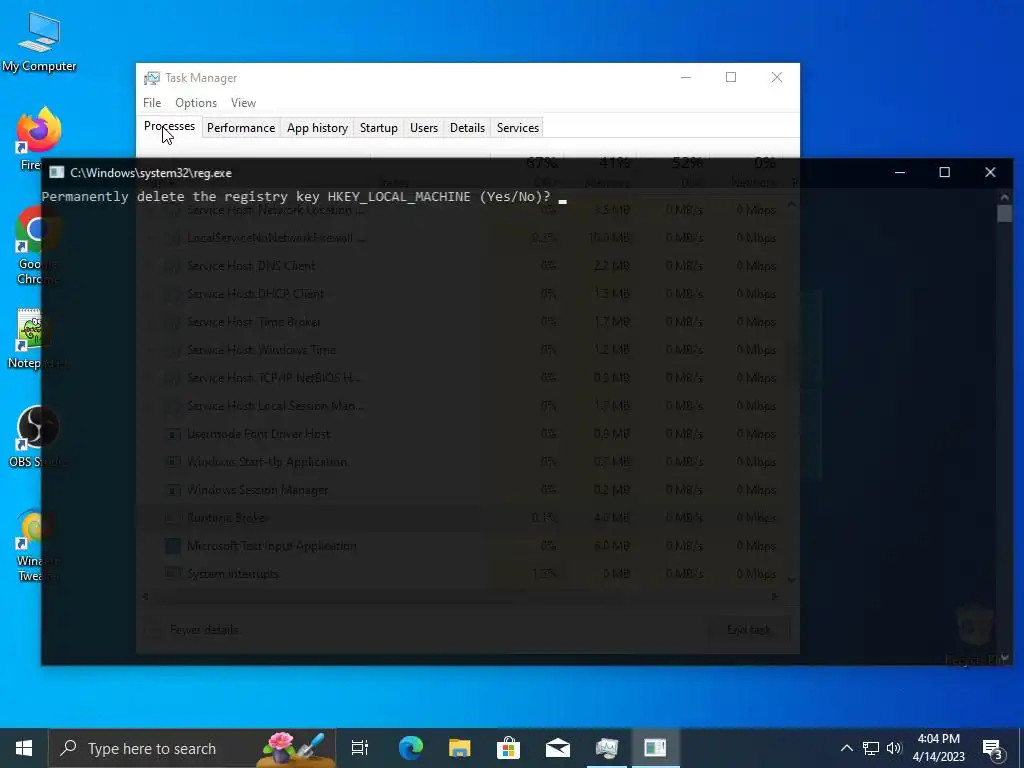Image resolution: width=1024 pixels, height=768 pixels.
Task: Click the console scrollbar up arrow
Action: click(x=1004, y=197)
